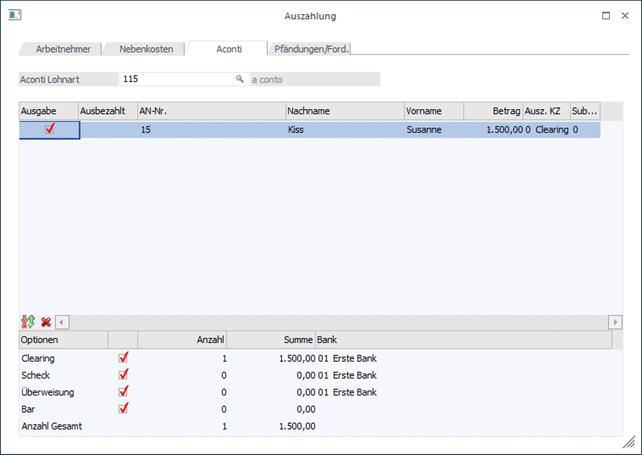
Task: Toggle the Ausgabe checkmark for Kiss
Action: pyautogui.click(x=49, y=129)
